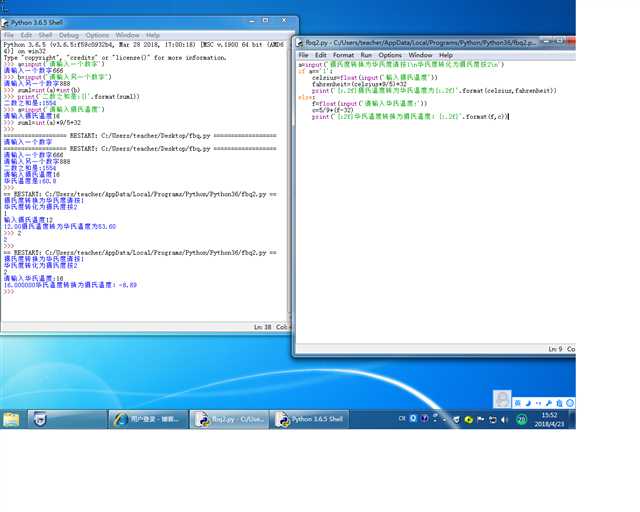
Task: Open Edit menu in fbq2.py editor
Action: tap(321, 55)
